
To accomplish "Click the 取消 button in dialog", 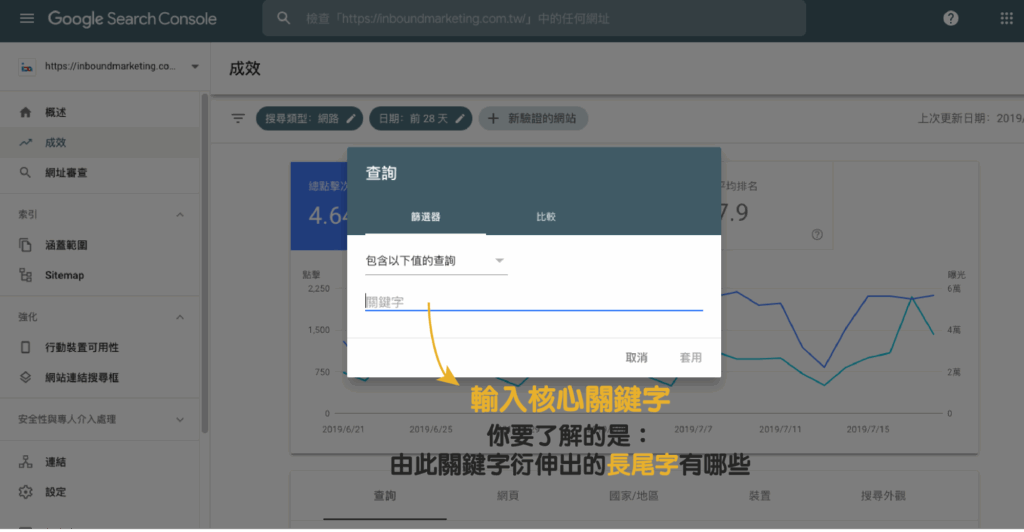I will [636, 358].
